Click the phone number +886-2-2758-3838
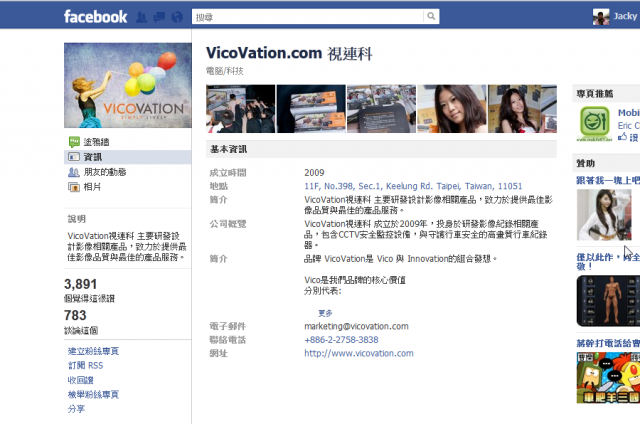 pos(341,340)
